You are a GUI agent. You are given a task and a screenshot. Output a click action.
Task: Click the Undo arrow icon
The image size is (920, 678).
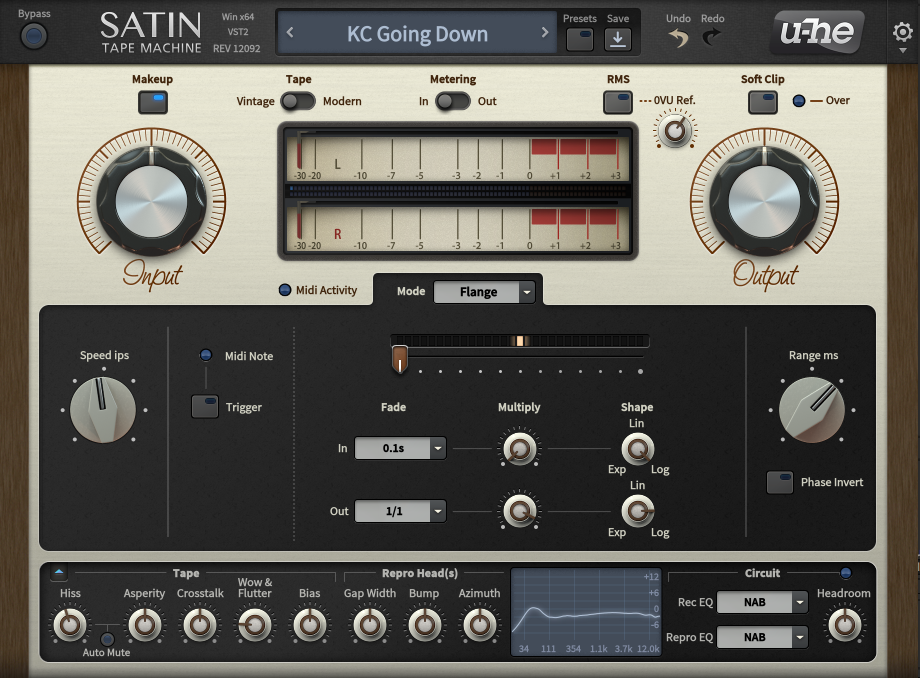pyautogui.click(x=679, y=38)
